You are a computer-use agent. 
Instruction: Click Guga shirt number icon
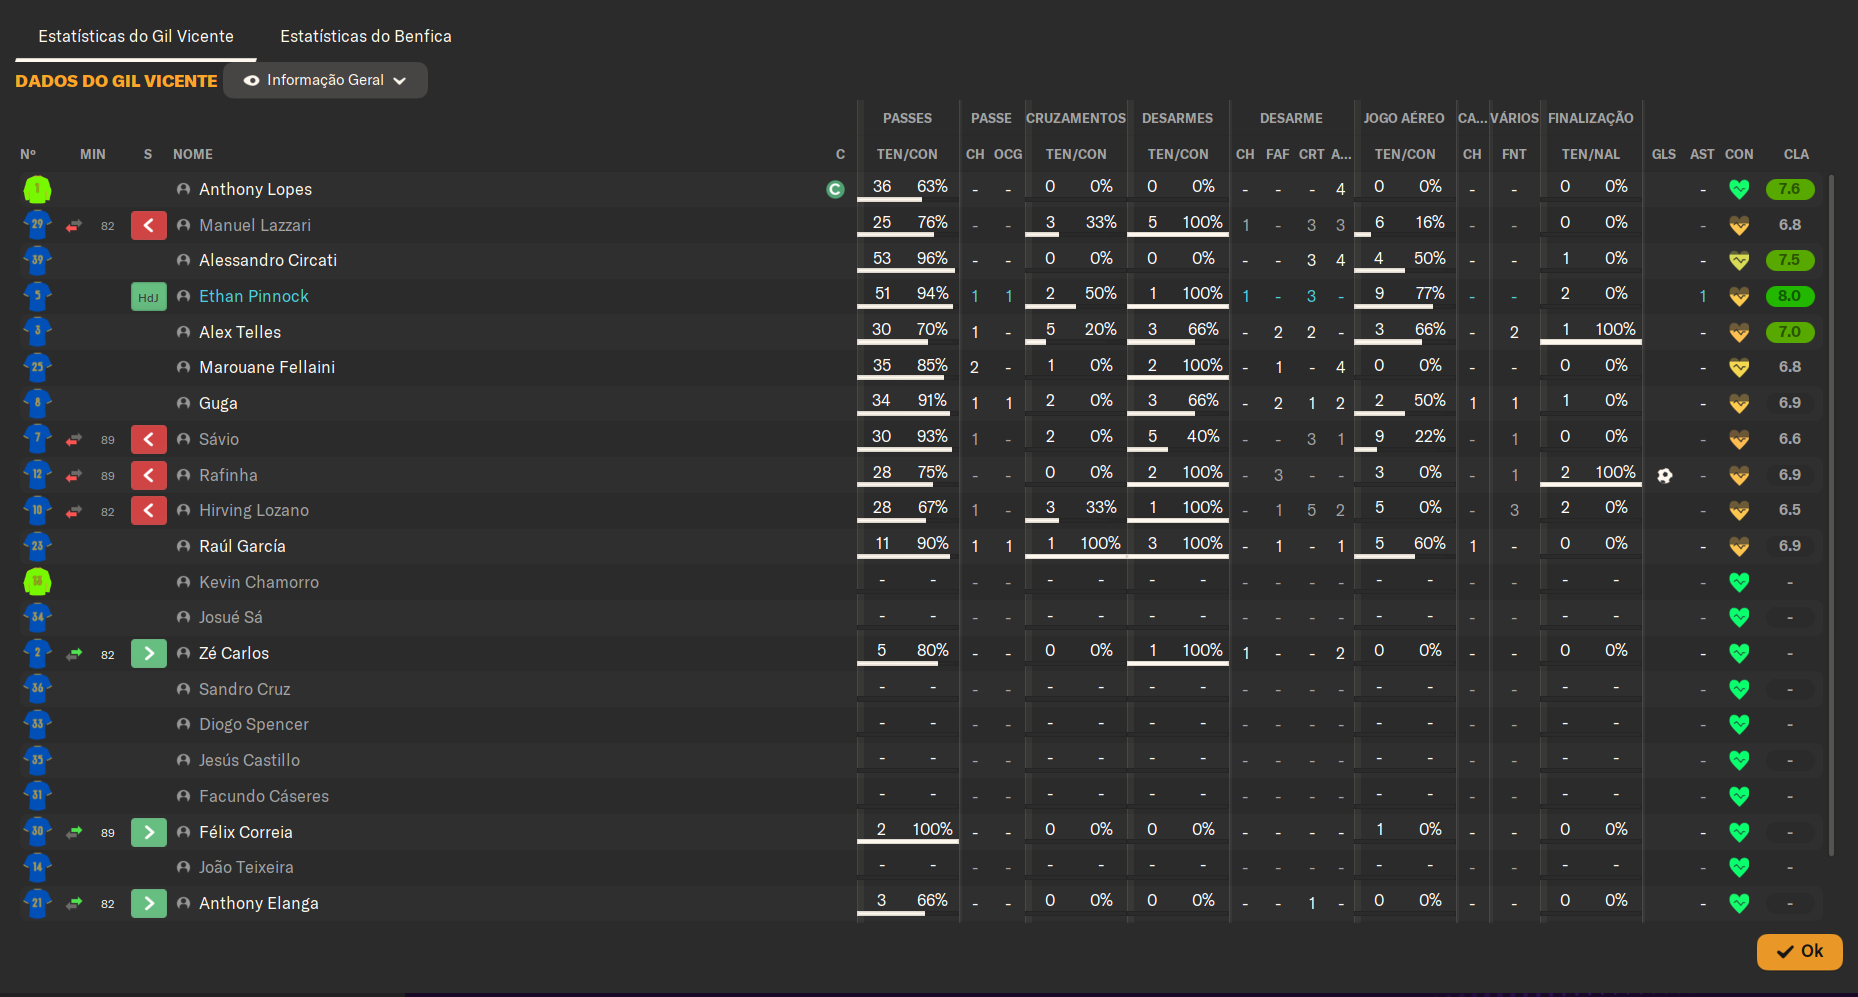(37, 403)
